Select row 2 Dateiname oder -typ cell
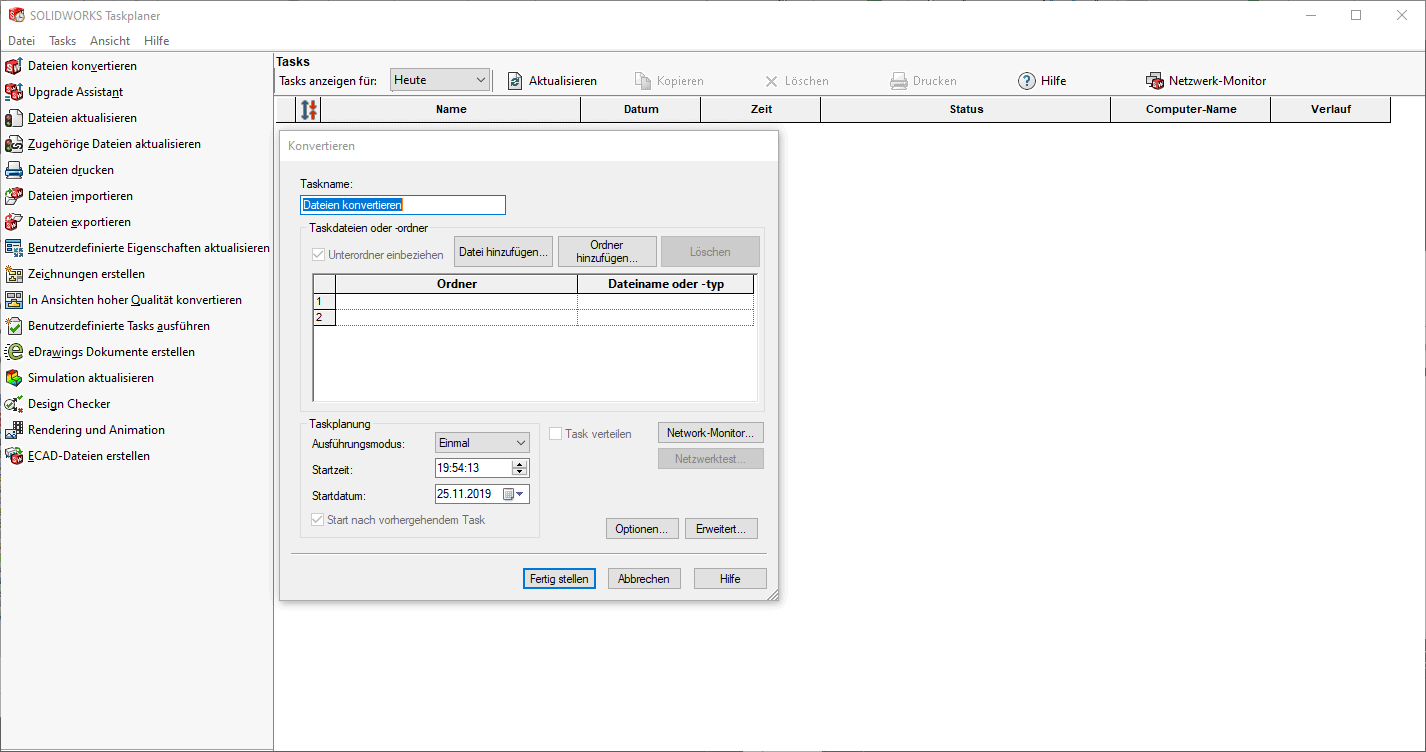 coord(666,317)
